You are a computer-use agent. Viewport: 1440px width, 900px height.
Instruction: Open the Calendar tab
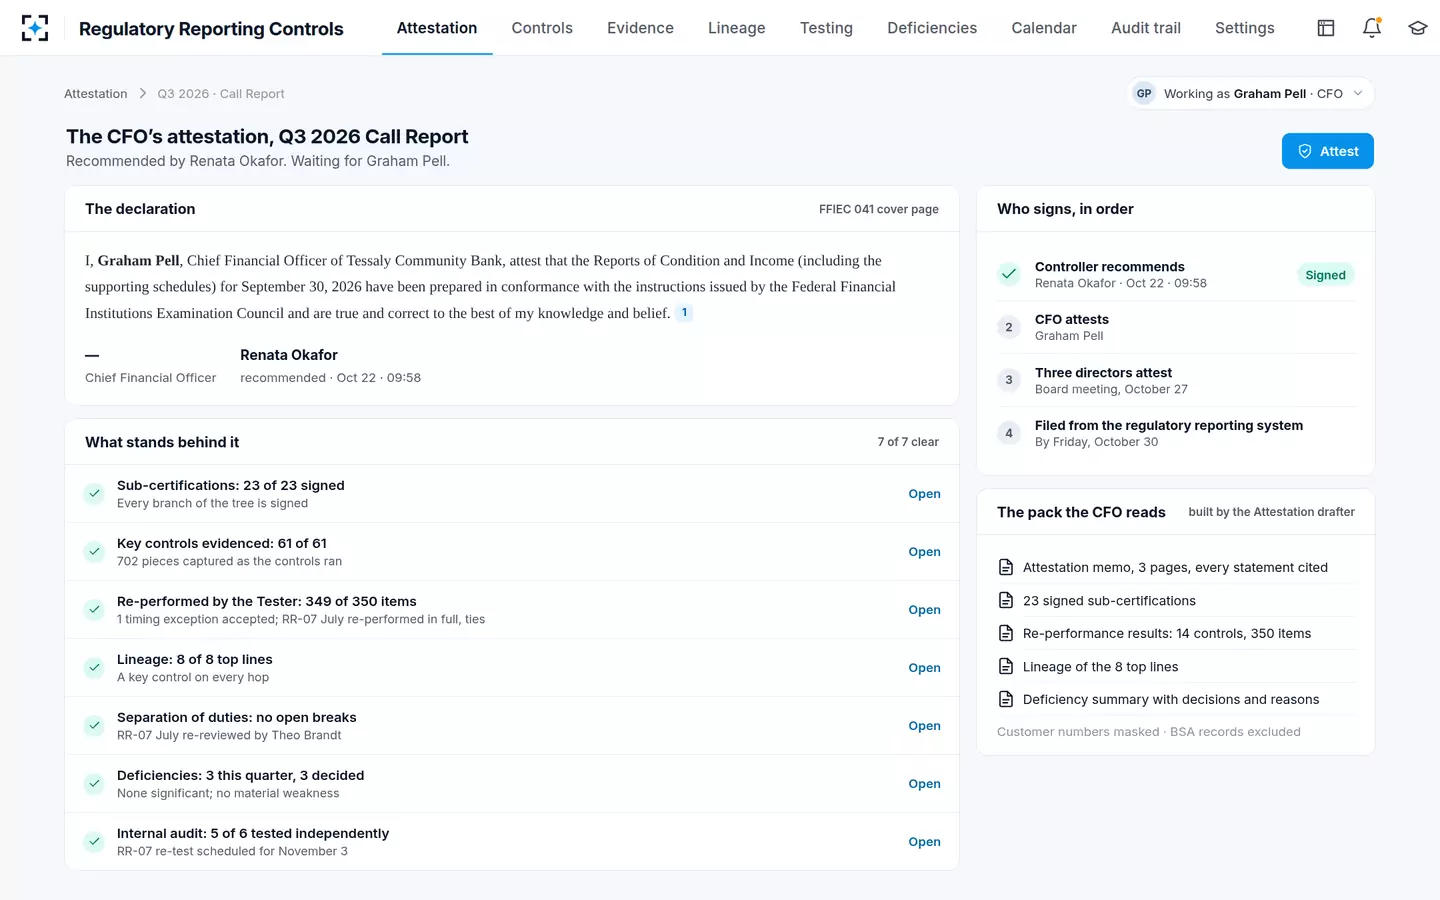pyautogui.click(x=1044, y=28)
